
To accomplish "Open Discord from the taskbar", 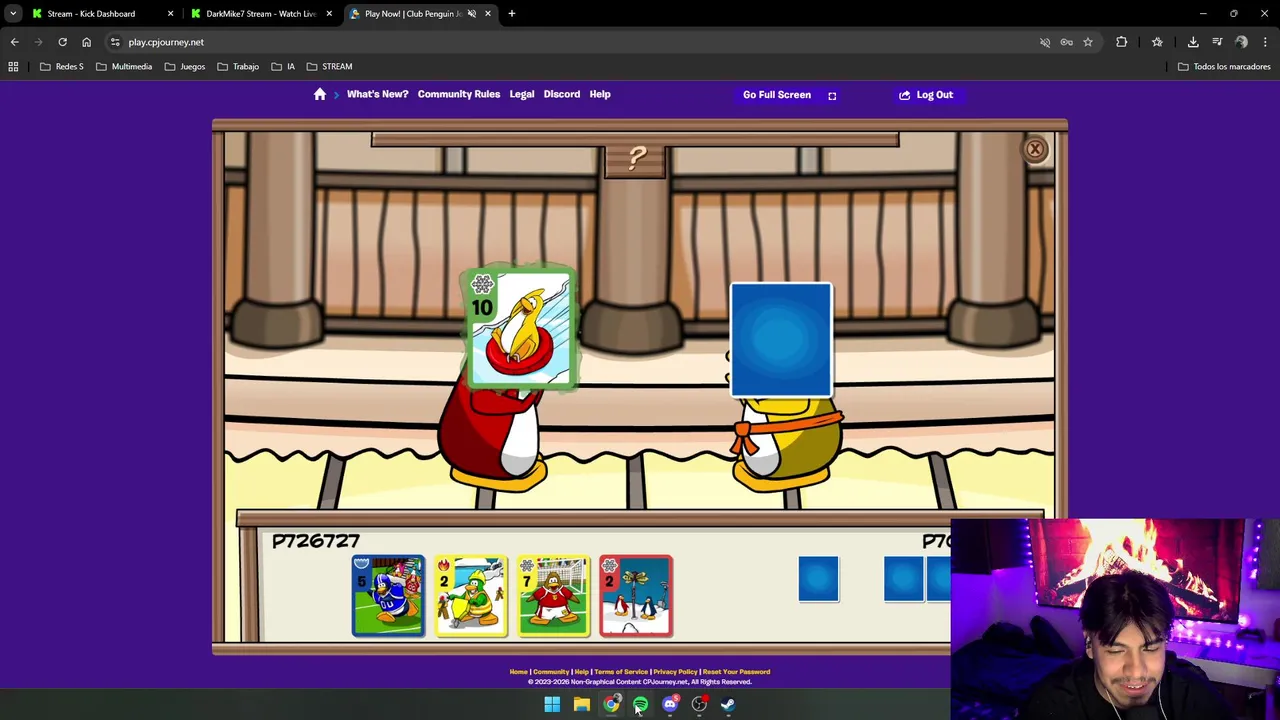I will 670,704.
